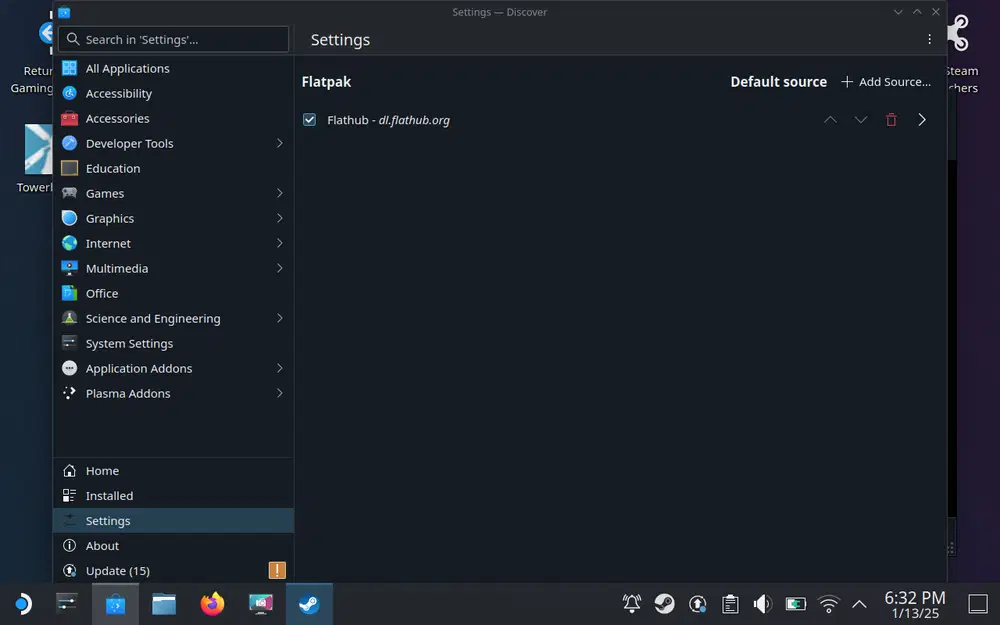Screen dimensions: 1000x625
Task: Select the Office category
Action: tap(173, 293)
